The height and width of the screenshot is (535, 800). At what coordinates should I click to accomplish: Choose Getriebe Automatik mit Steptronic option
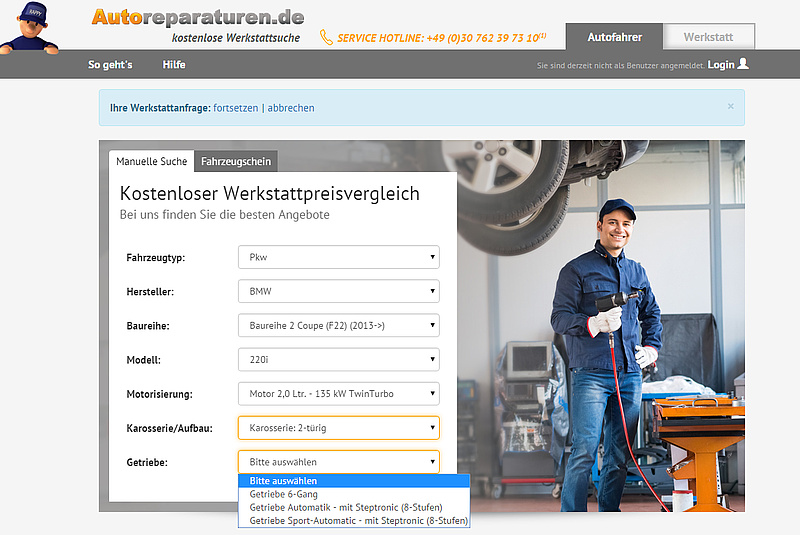[354, 507]
